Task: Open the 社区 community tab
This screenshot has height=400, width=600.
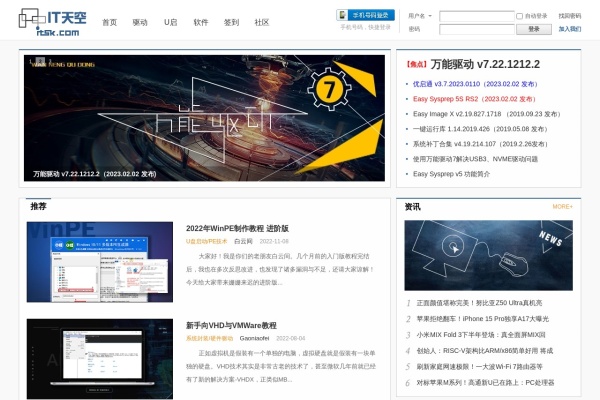Action: (262, 22)
